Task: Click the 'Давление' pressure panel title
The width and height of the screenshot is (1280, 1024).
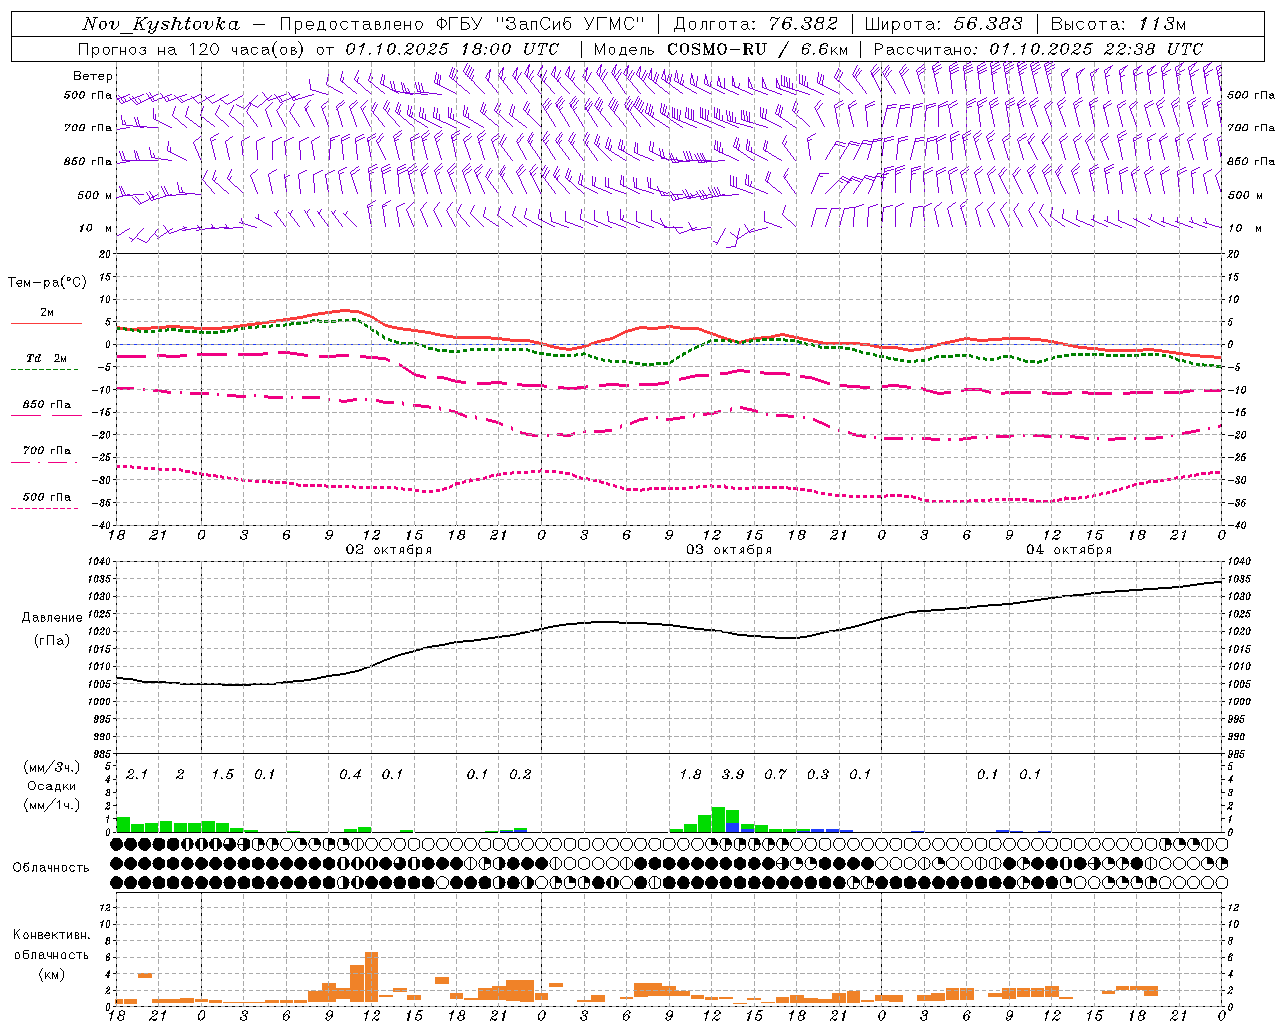Action: point(52,618)
